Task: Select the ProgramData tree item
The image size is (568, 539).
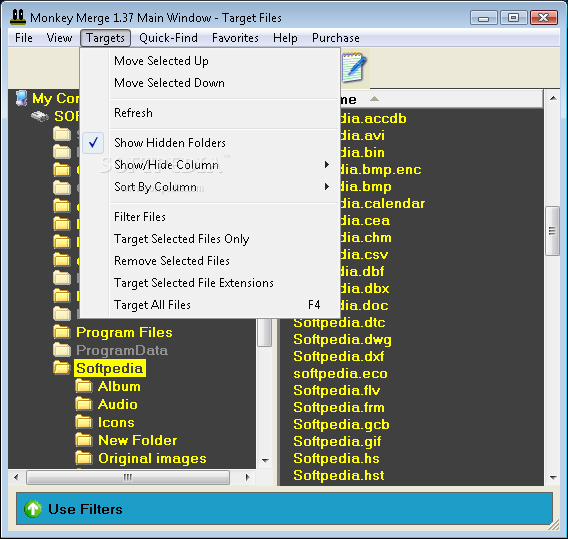Action: click(122, 350)
